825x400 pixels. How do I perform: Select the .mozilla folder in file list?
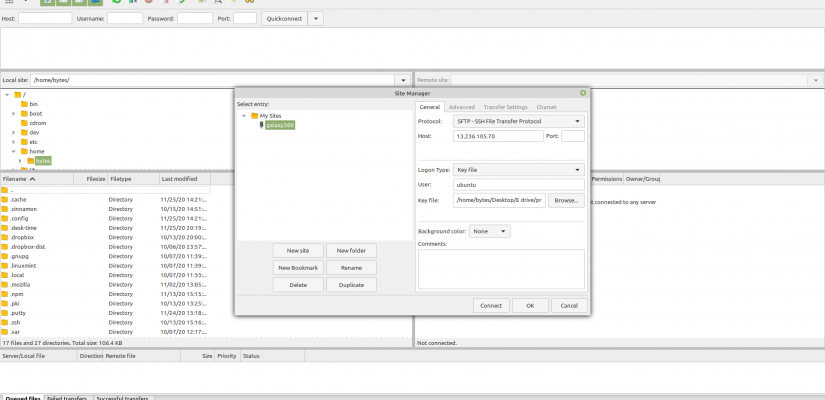pyautogui.click(x=20, y=284)
